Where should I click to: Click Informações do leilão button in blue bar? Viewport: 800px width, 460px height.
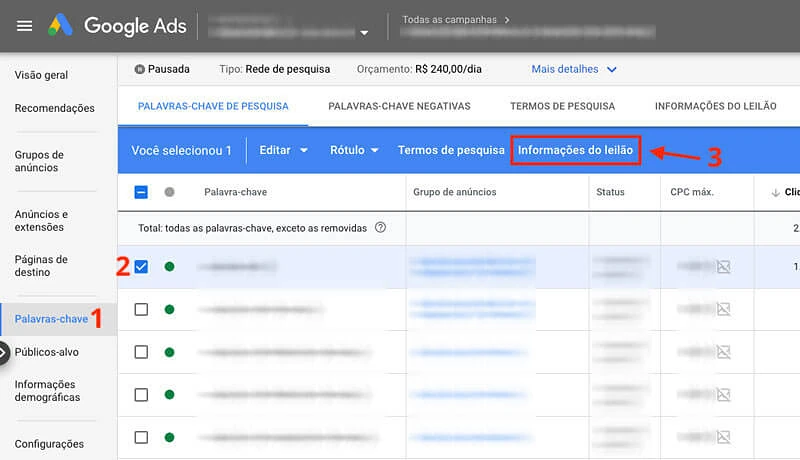[576, 150]
